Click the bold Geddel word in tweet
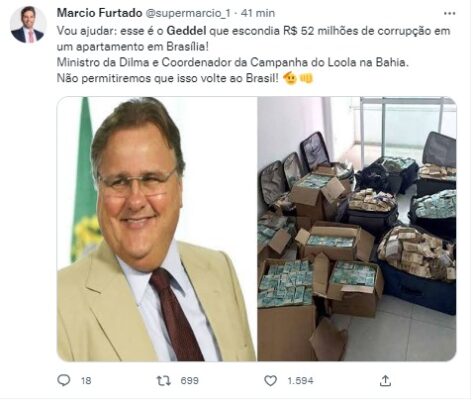The width and height of the screenshot is (473, 400). (x=186, y=31)
